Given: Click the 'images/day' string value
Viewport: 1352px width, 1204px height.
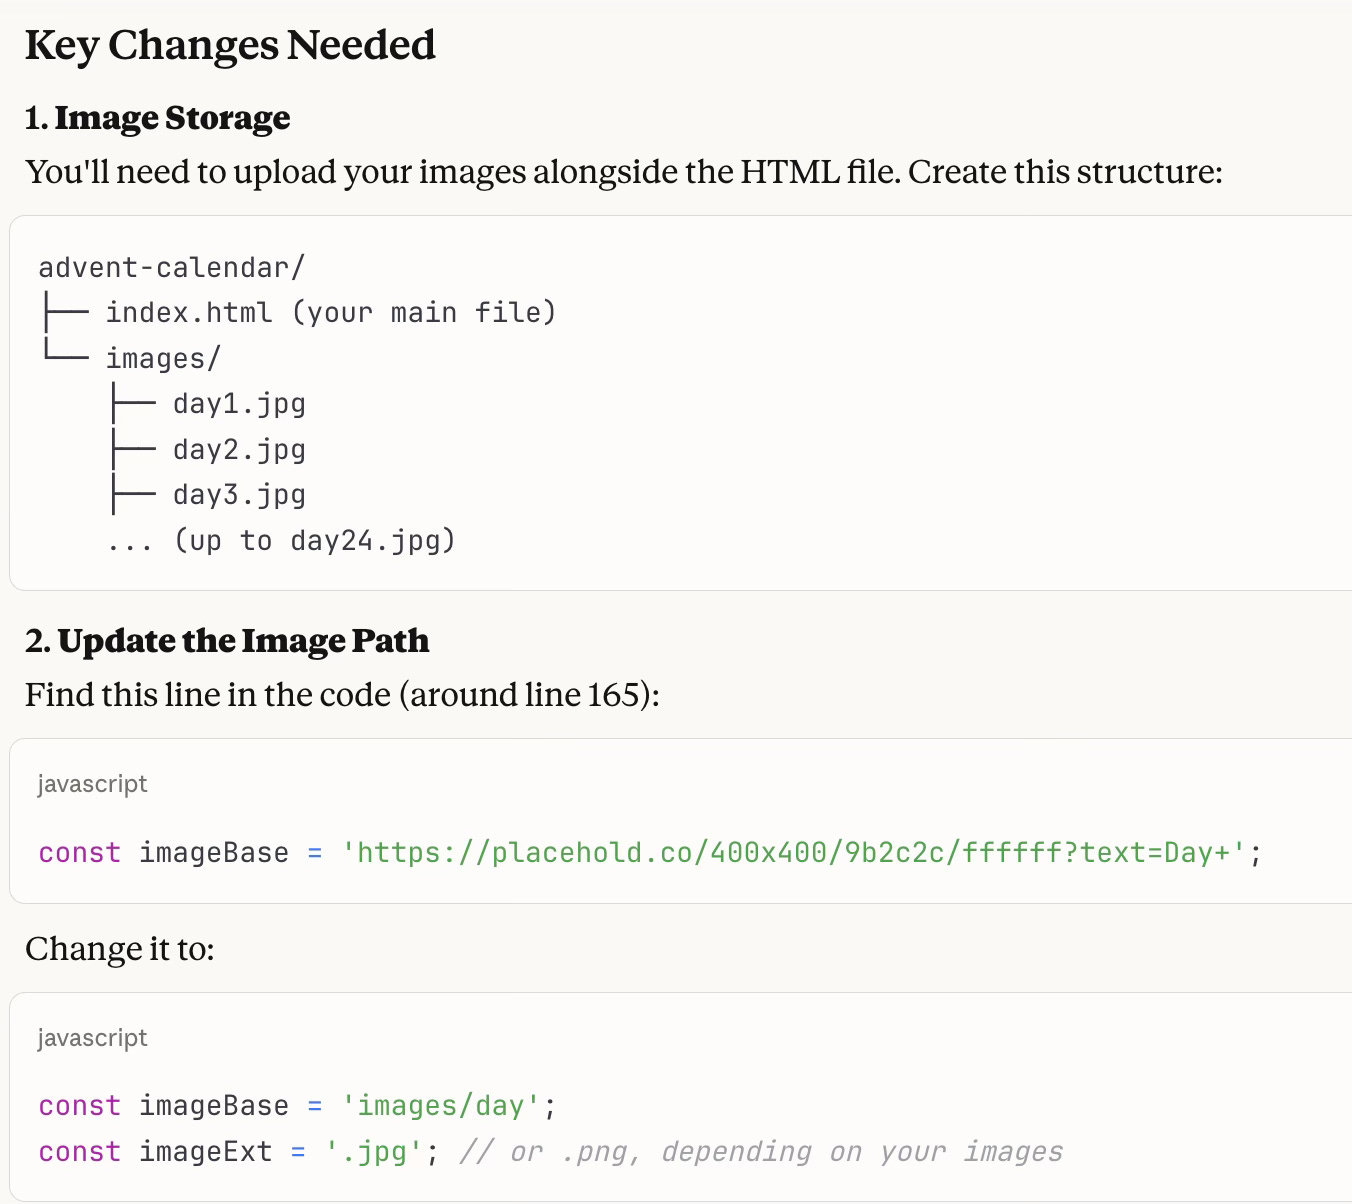Looking at the screenshot, I should [x=441, y=1106].
